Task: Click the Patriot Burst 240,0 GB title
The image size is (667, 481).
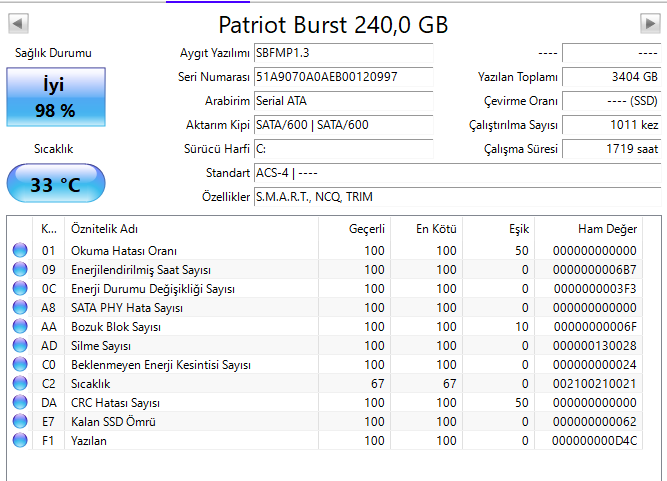Action: [x=333, y=25]
